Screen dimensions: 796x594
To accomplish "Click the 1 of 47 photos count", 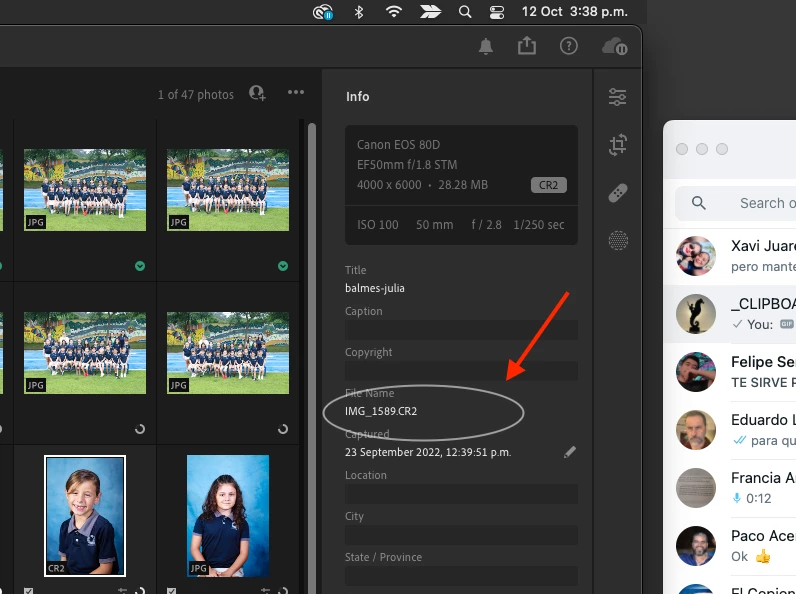I will pyautogui.click(x=195, y=94).
